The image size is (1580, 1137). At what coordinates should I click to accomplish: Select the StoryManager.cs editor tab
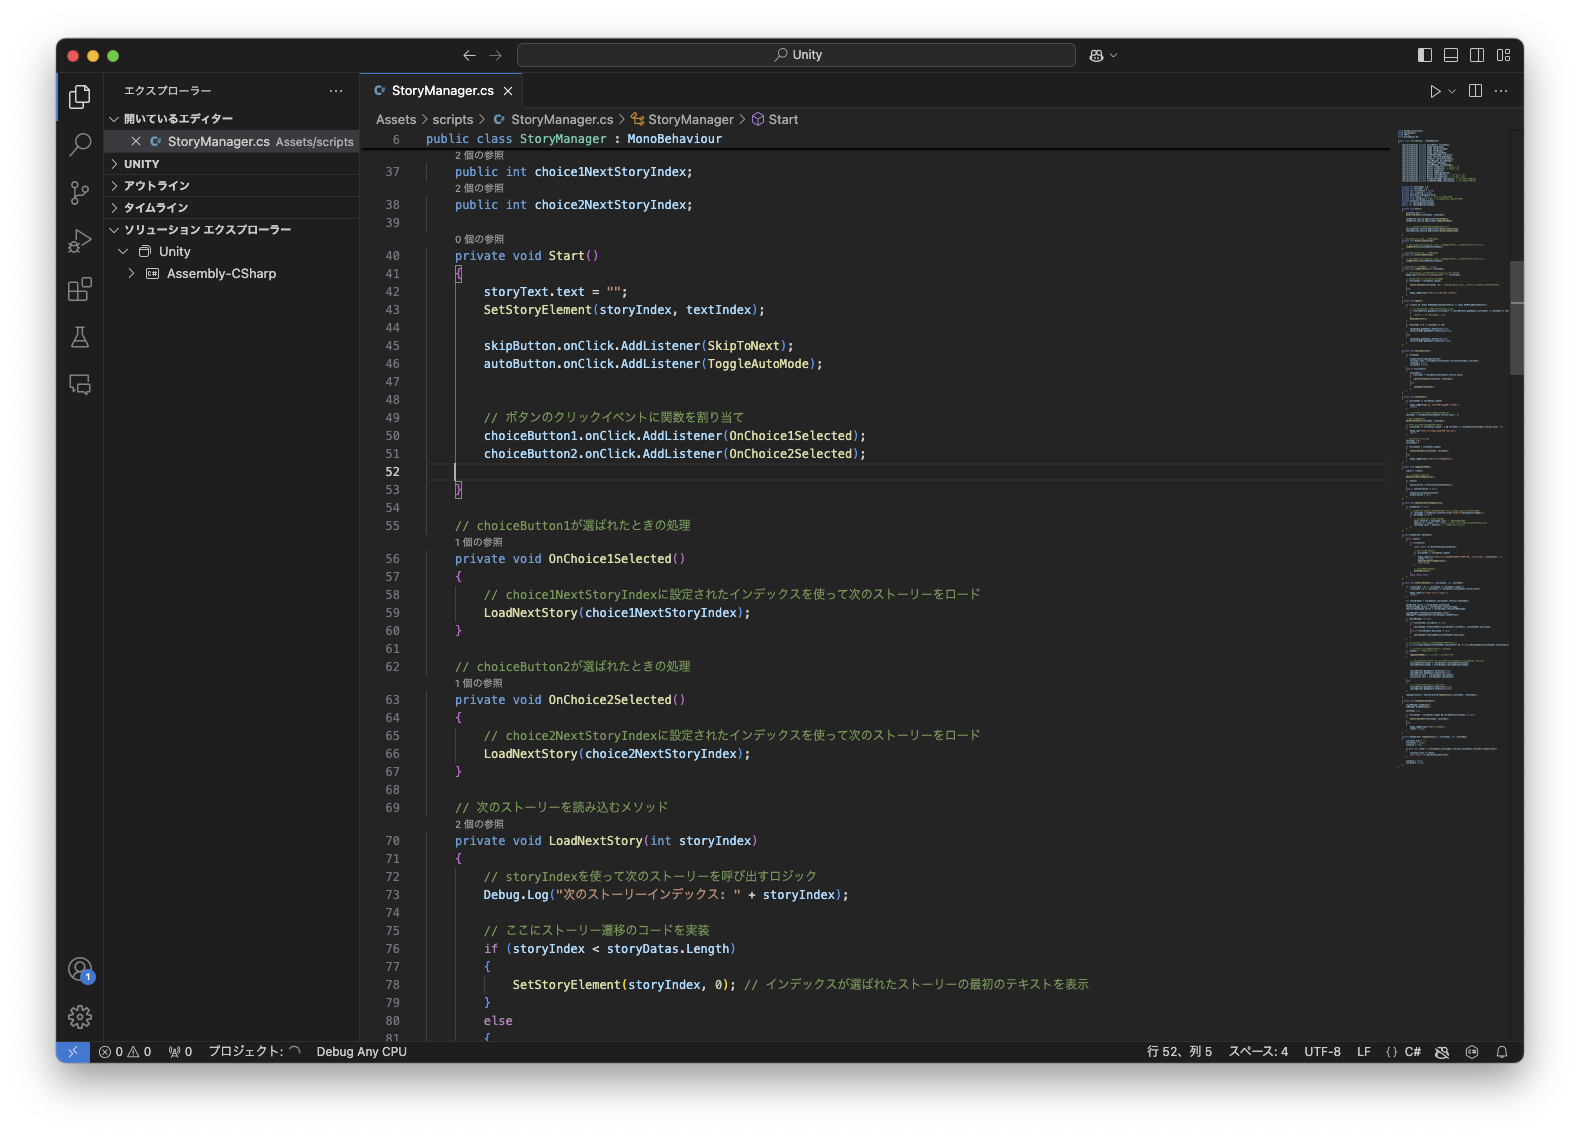click(x=442, y=91)
